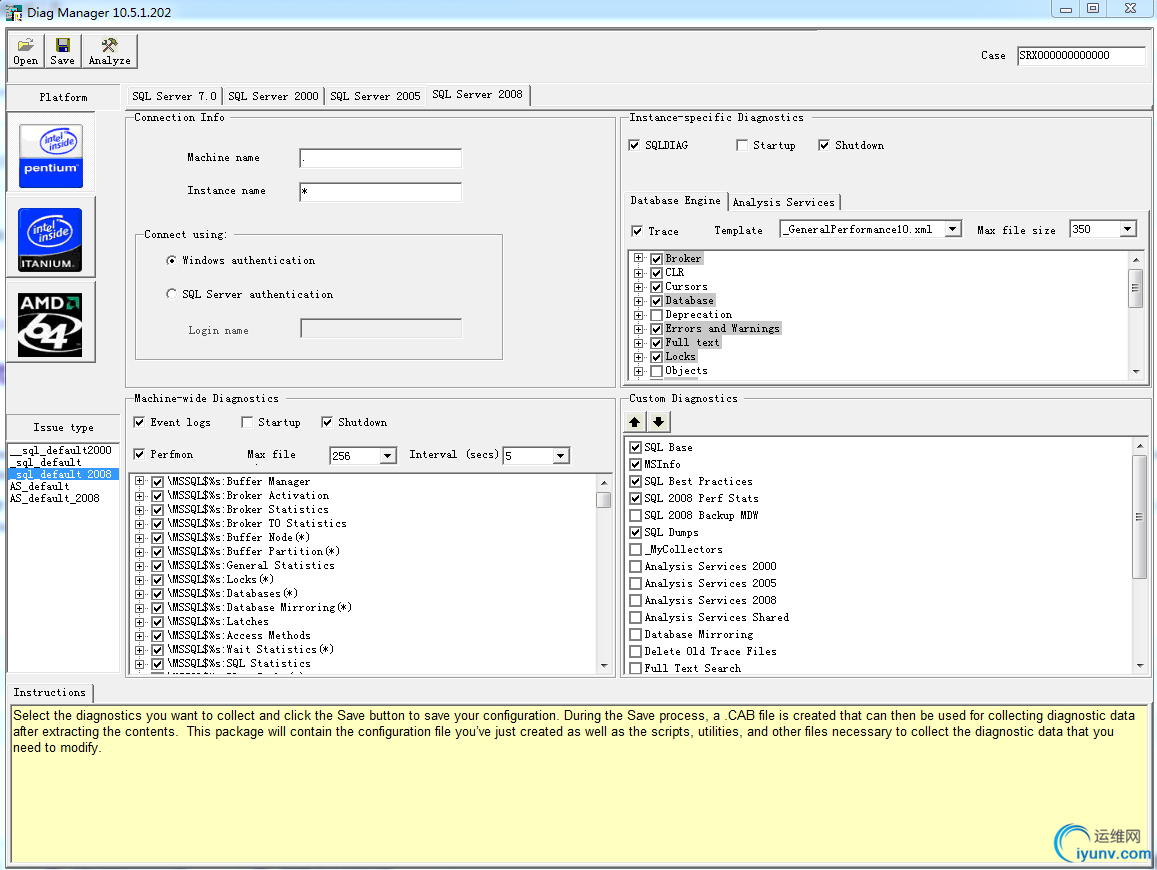Image resolution: width=1157 pixels, height=870 pixels.
Task: Click the Platform header button
Action: click(x=63, y=97)
